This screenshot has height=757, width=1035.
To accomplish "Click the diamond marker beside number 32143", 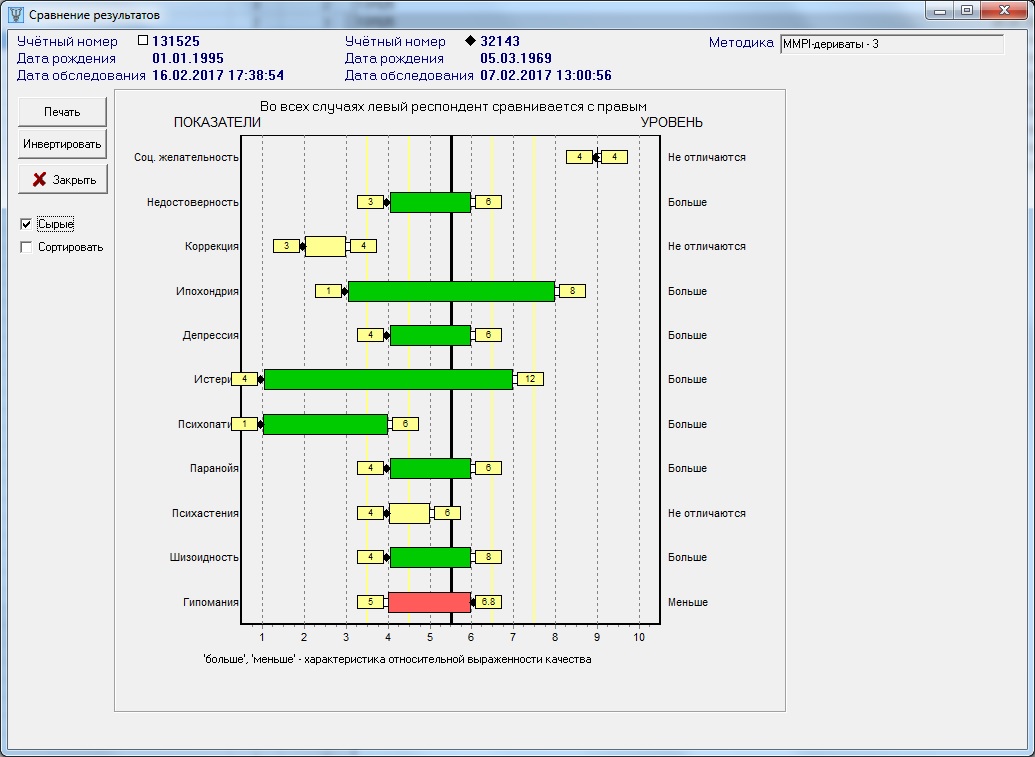I will tap(470, 41).
